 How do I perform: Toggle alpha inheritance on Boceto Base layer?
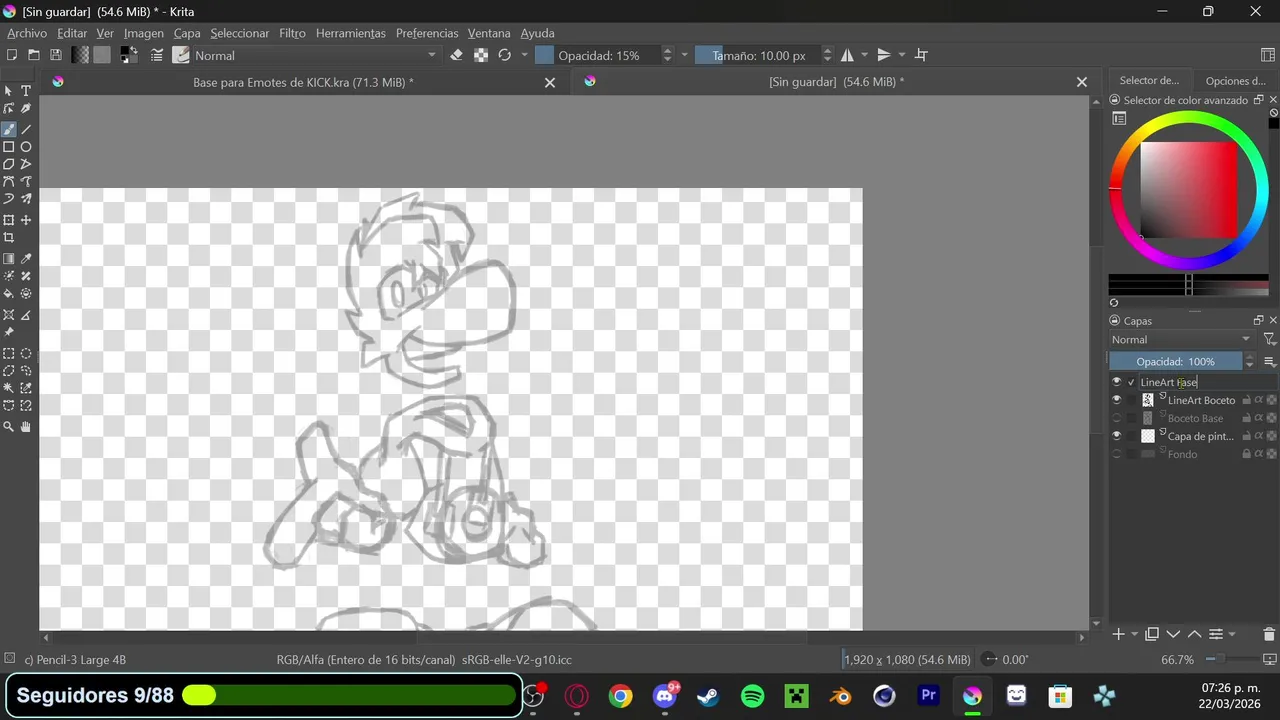pyautogui.click(x=1259, y=418)
